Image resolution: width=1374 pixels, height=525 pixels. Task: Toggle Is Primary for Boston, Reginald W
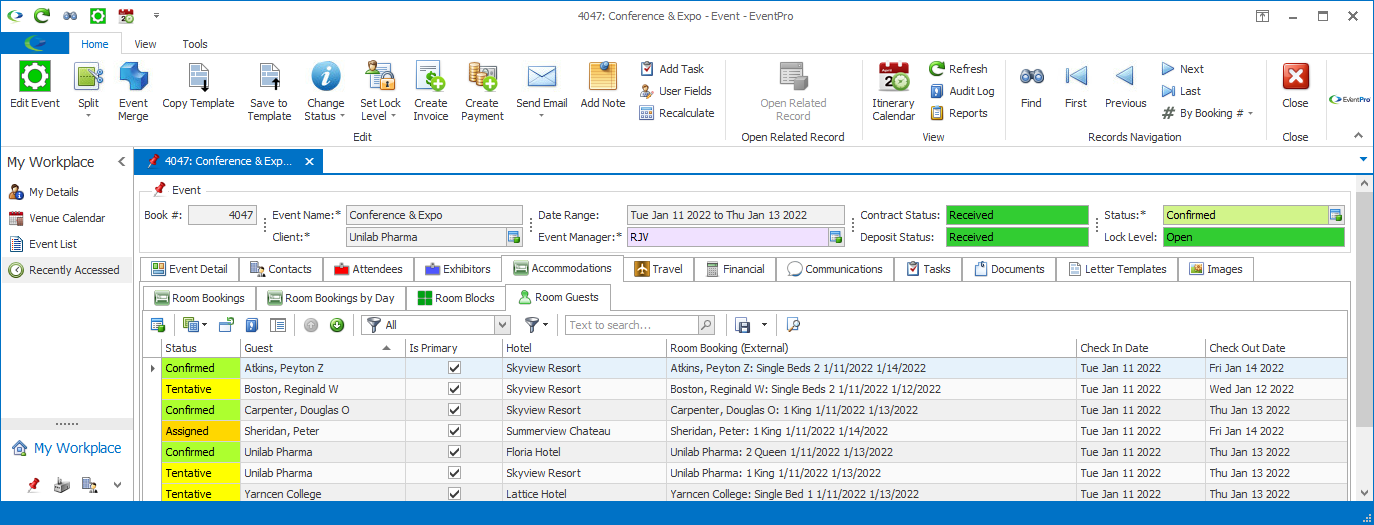455,389
